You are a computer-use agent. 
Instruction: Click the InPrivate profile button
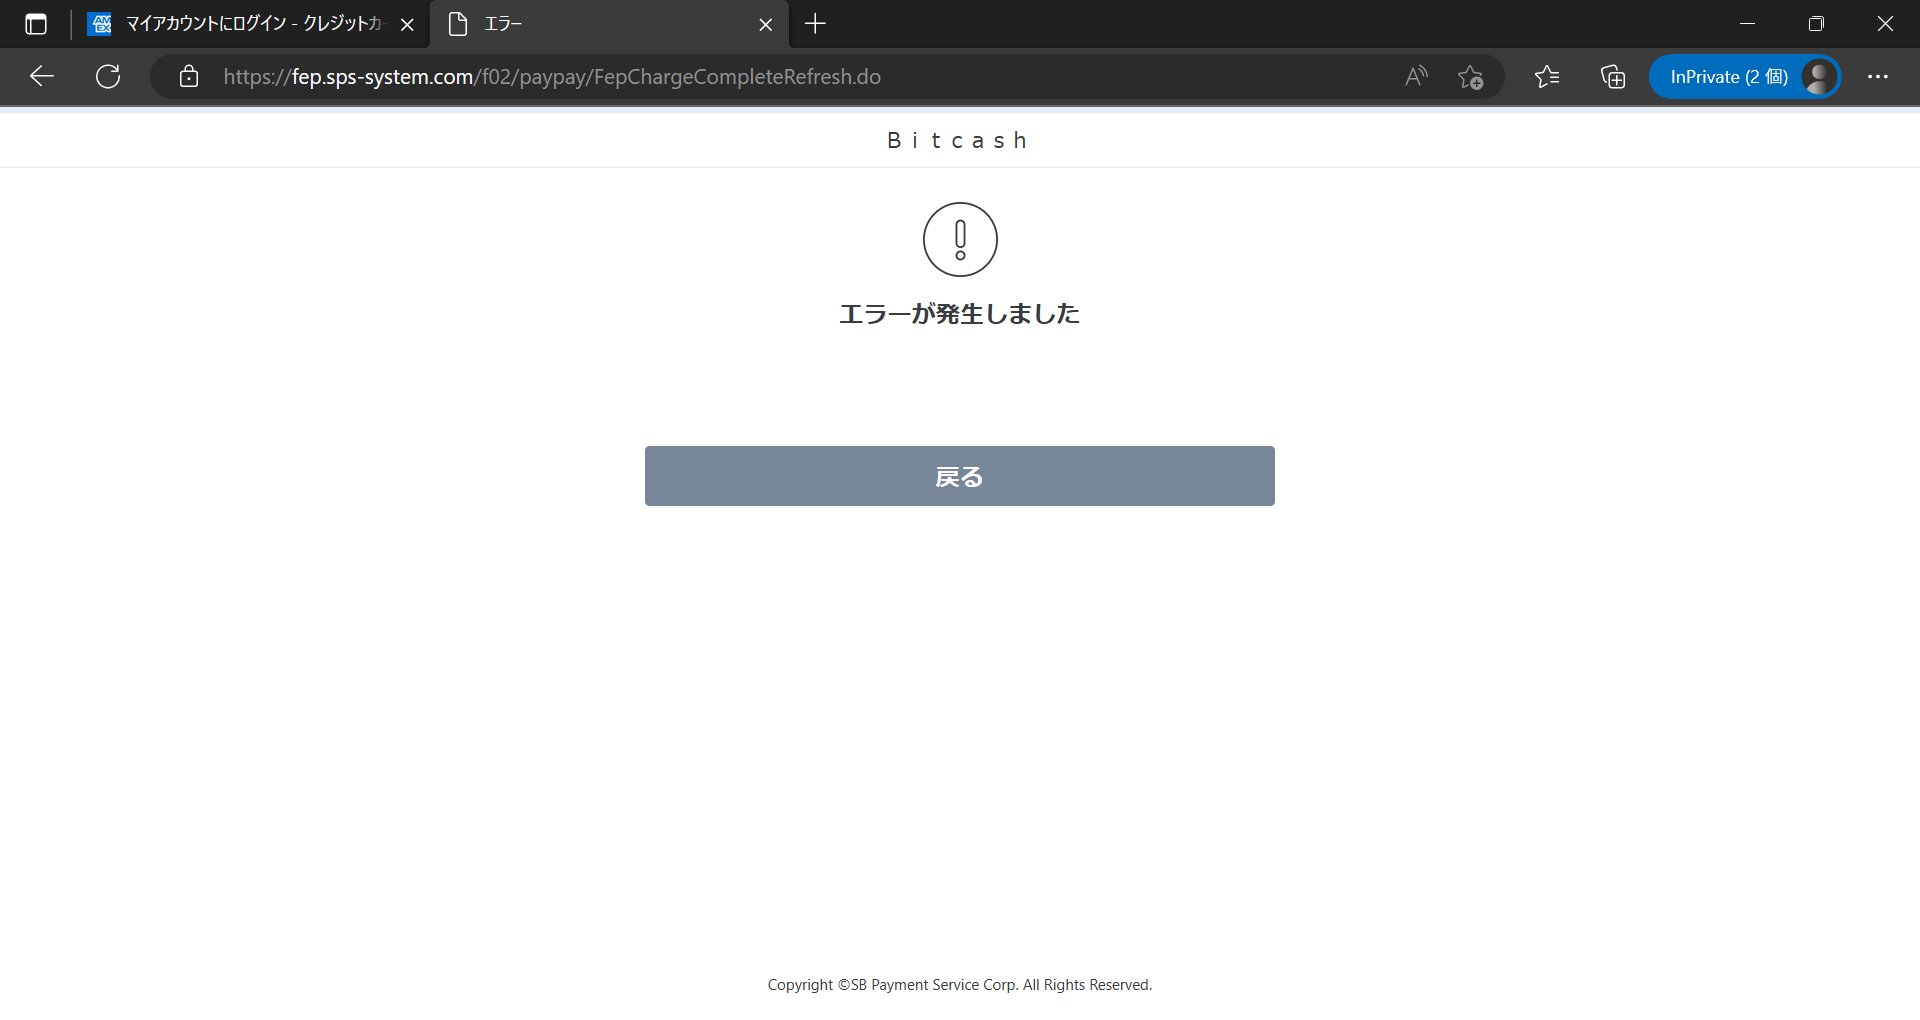click(x=1745, y=77)
